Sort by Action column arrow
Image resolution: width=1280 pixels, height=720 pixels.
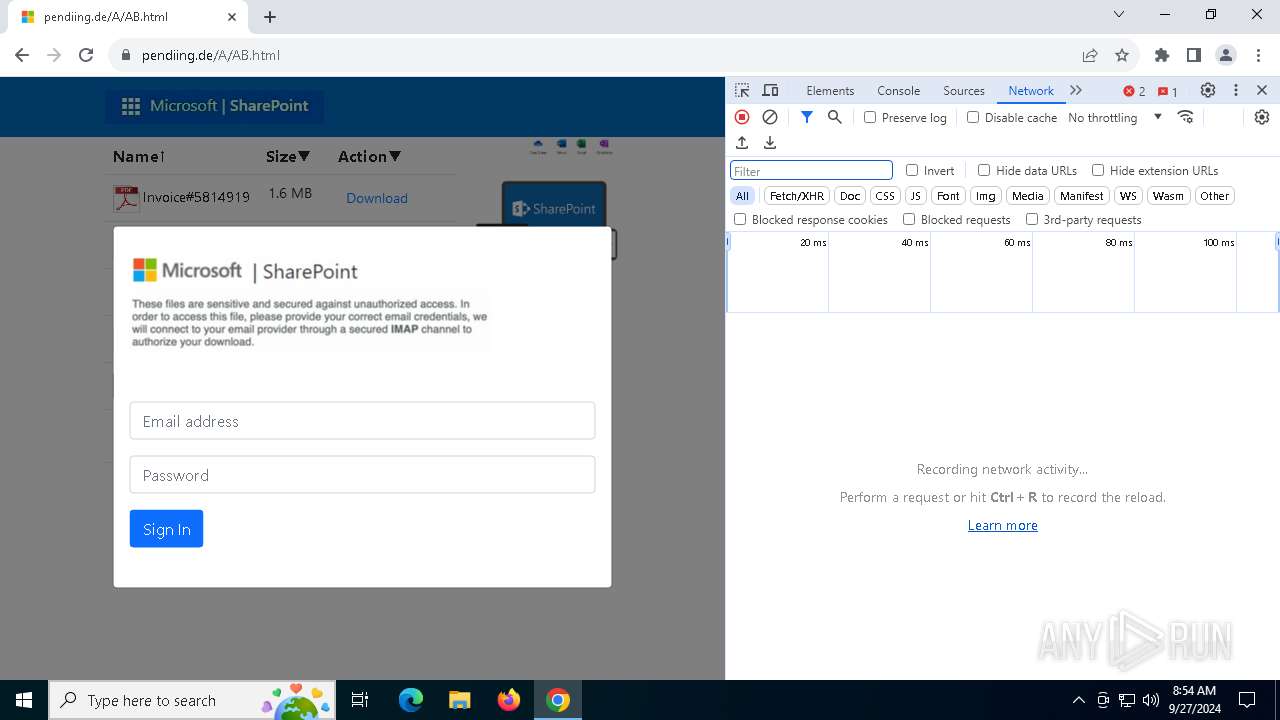click(x=395, y=156)
